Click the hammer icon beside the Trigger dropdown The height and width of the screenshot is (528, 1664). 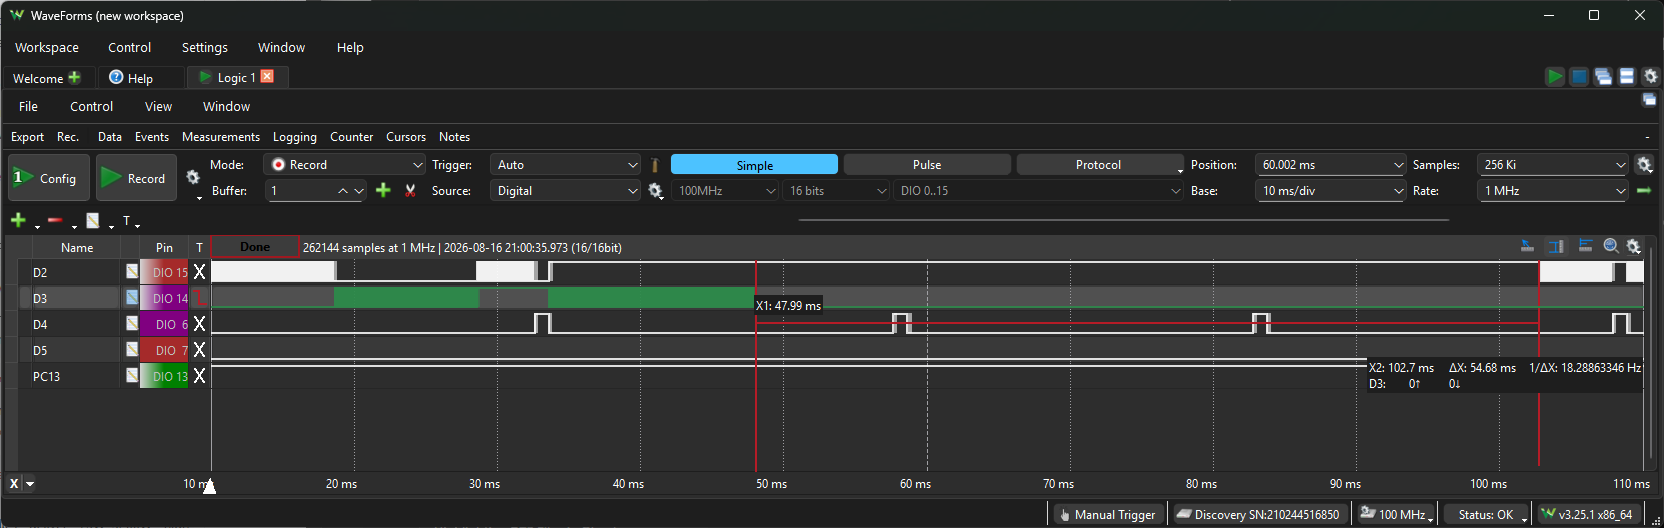coord(655,165)
